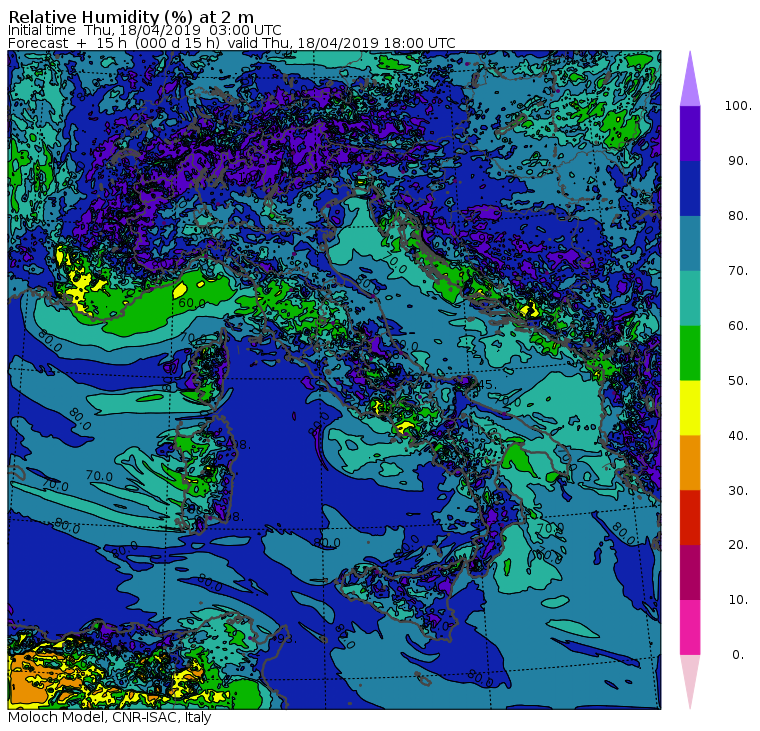The height and width of the screenshot is (731, 760).
Task: Click the '10.' colorbar label
Action: pos(738,600)
